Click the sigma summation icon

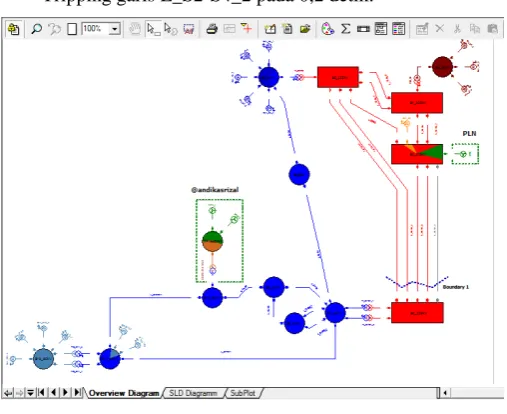346,29
